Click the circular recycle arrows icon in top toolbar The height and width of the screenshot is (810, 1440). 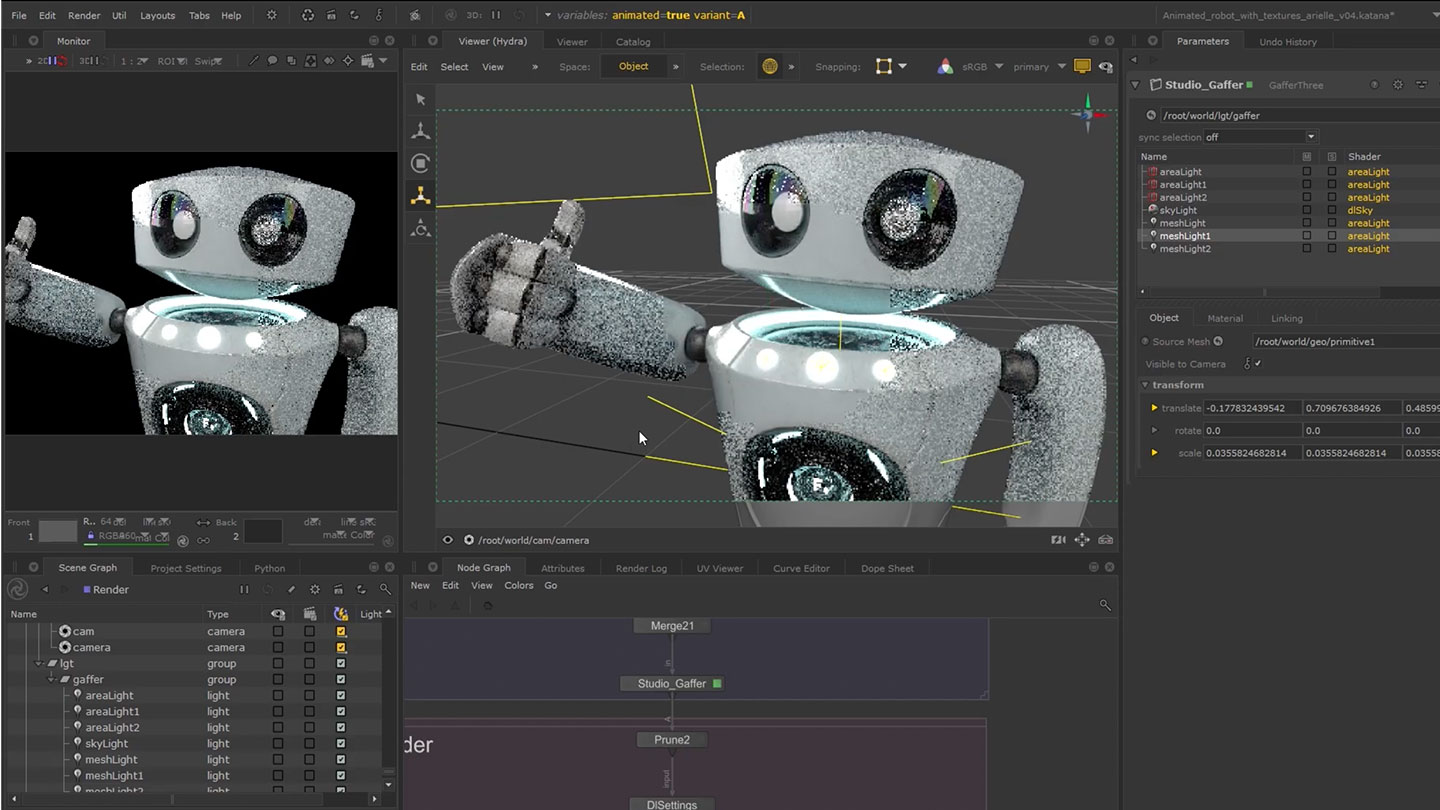coord(307,15)
